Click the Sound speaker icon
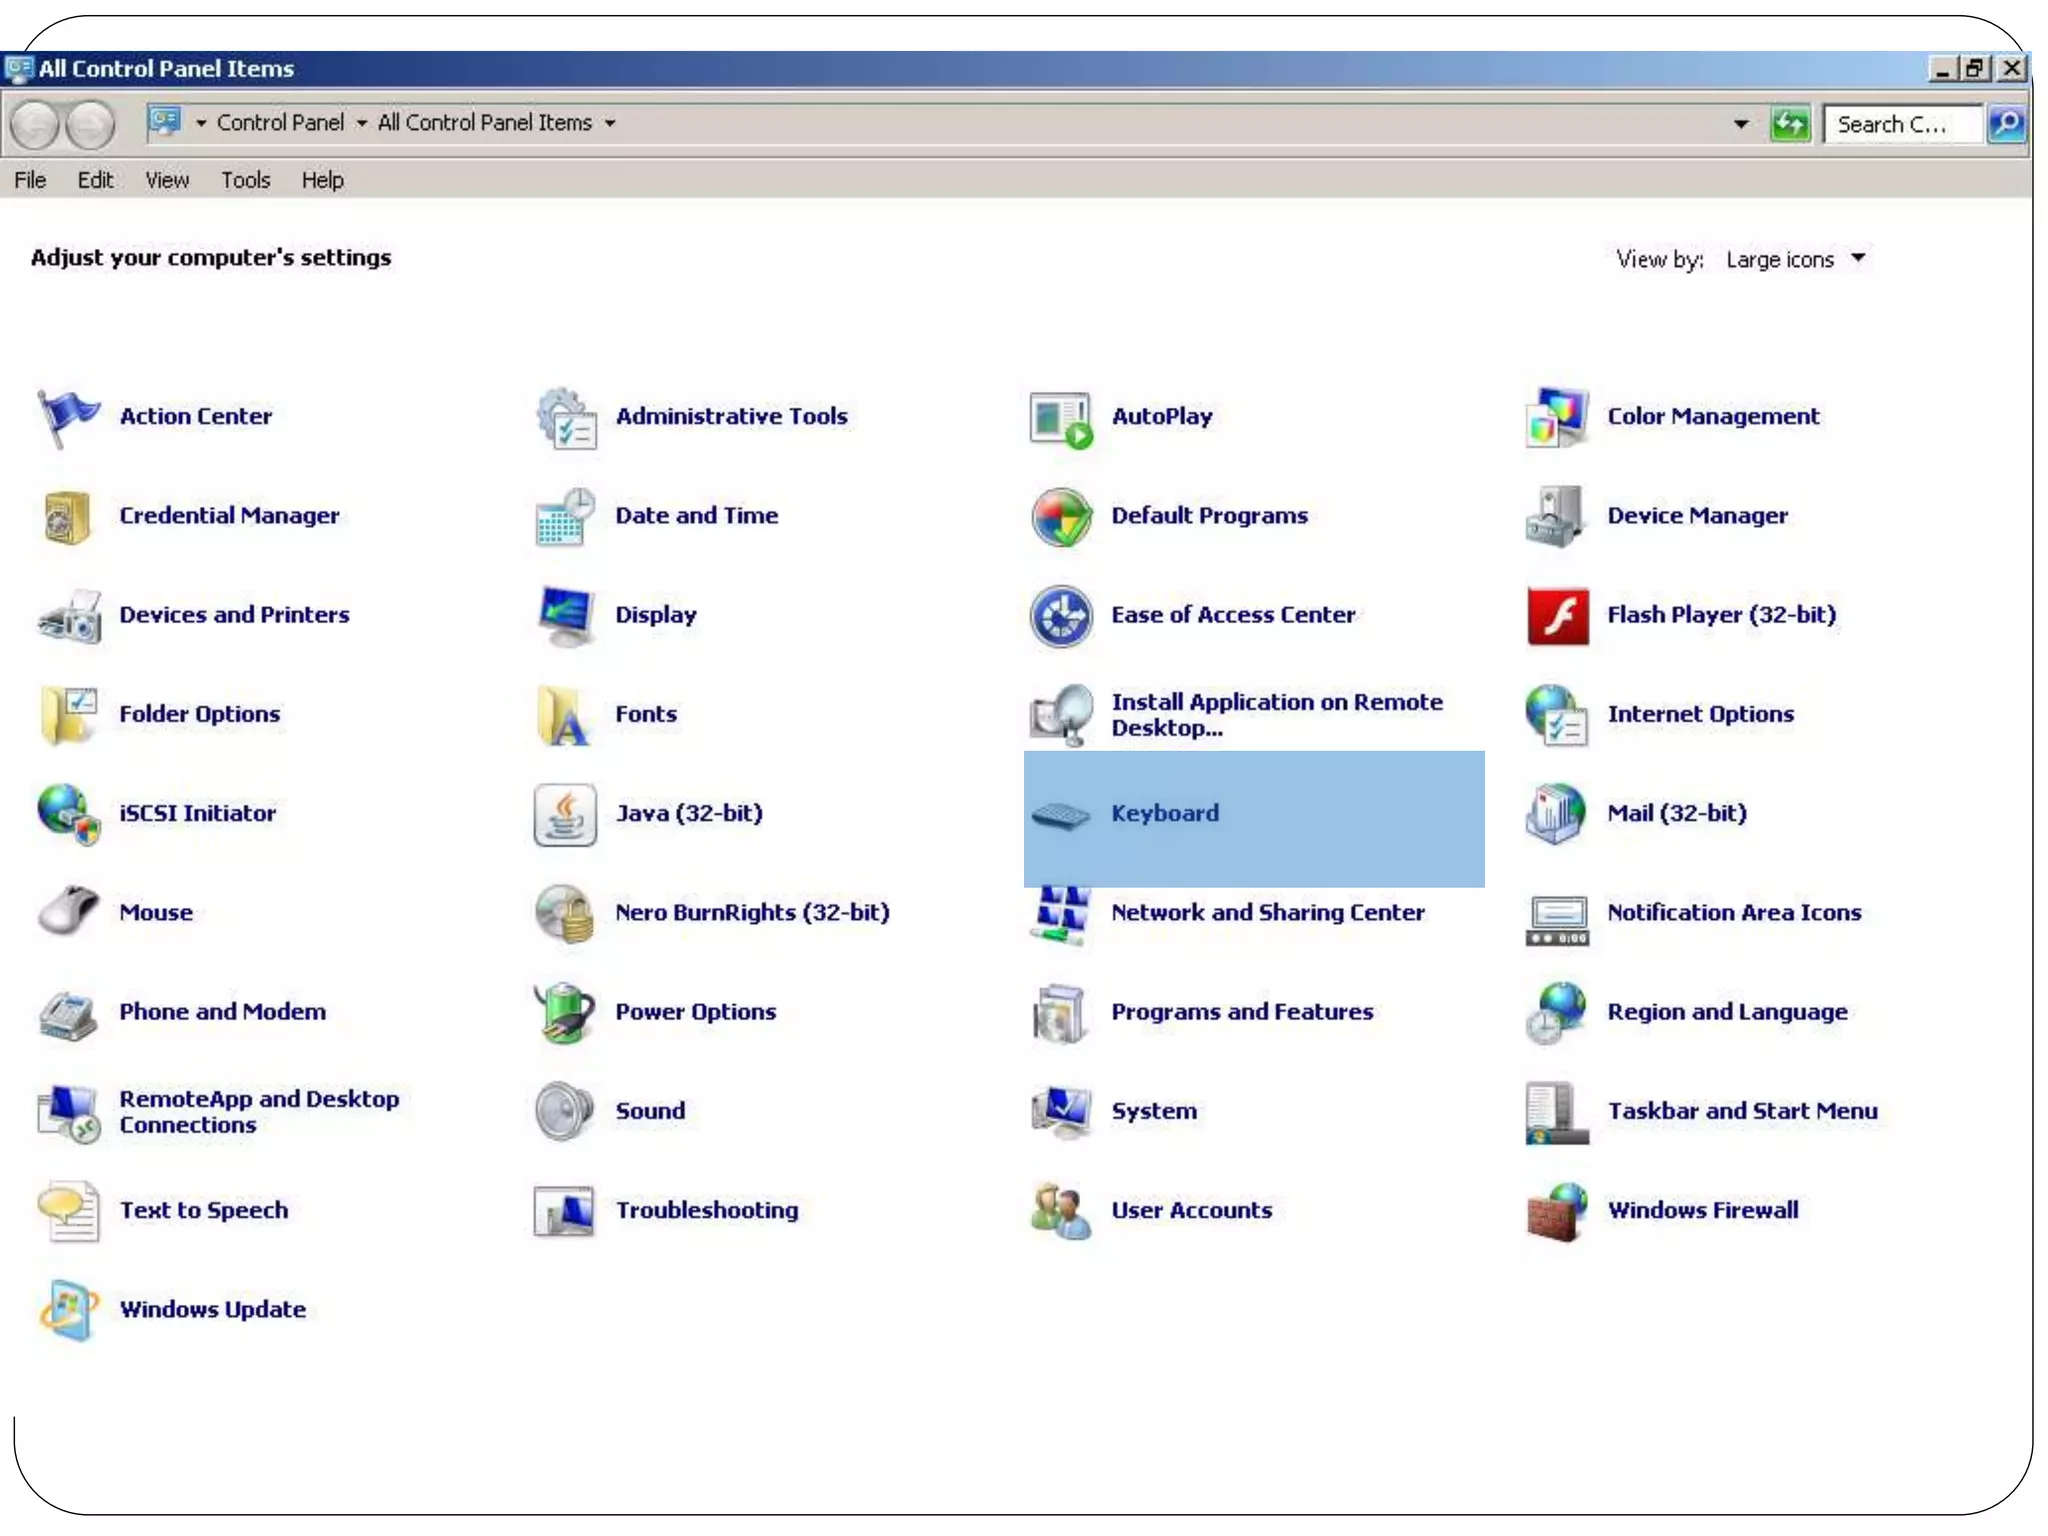 (564, 1111)
